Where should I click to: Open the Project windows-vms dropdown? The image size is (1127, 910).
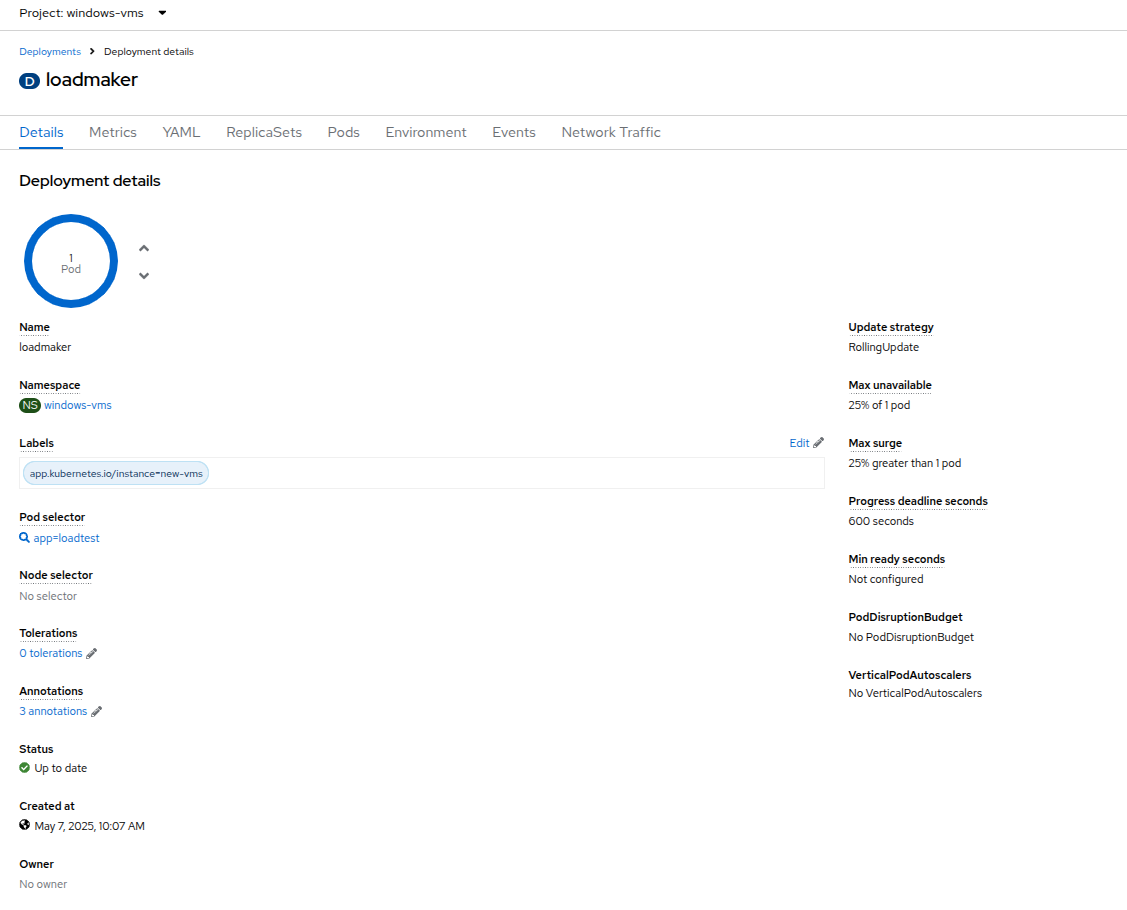tap(93, 14)
